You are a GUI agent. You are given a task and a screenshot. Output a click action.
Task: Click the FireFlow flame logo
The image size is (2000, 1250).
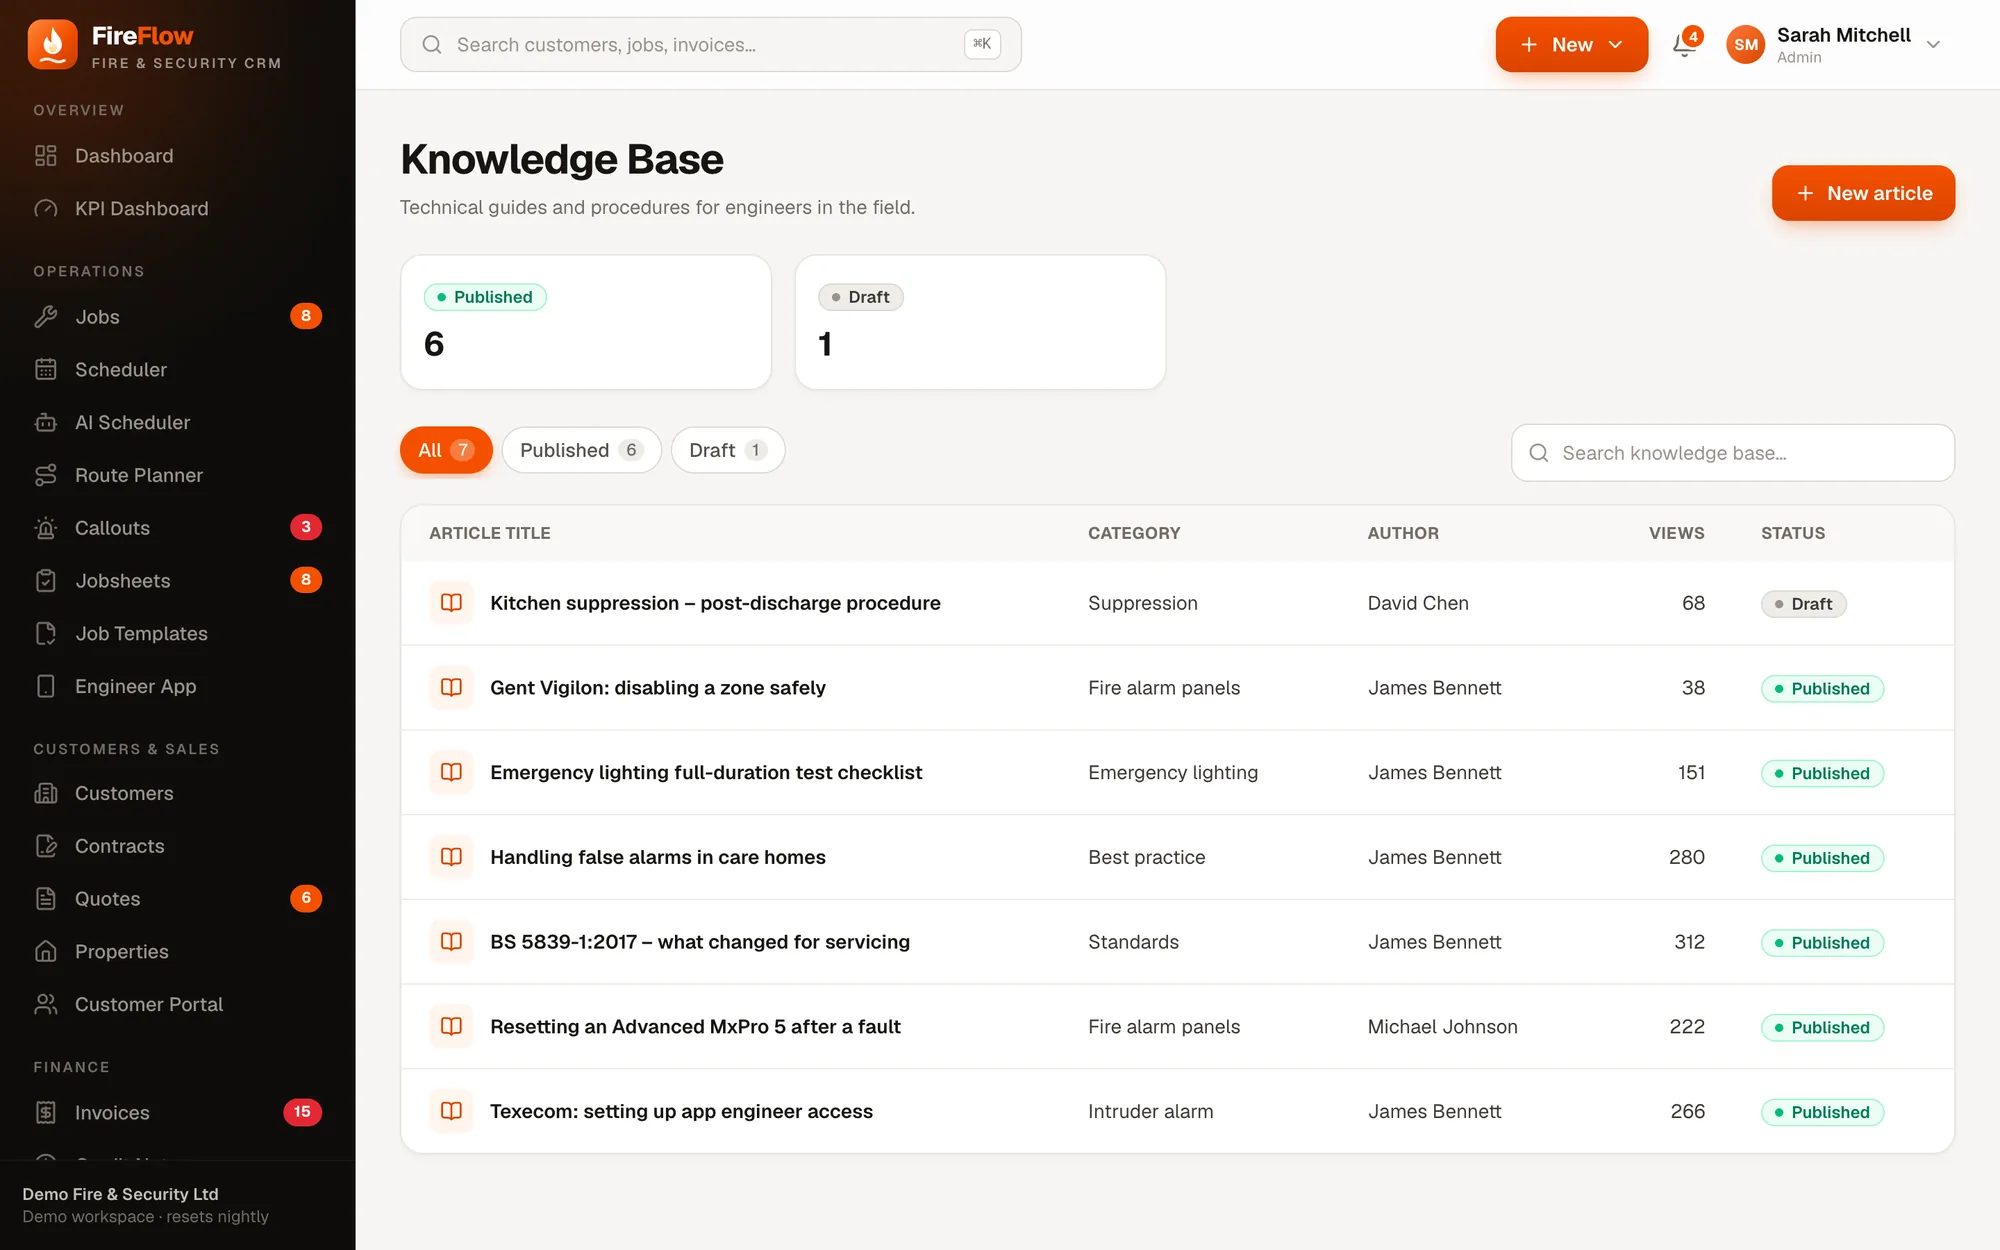point(52,44)
